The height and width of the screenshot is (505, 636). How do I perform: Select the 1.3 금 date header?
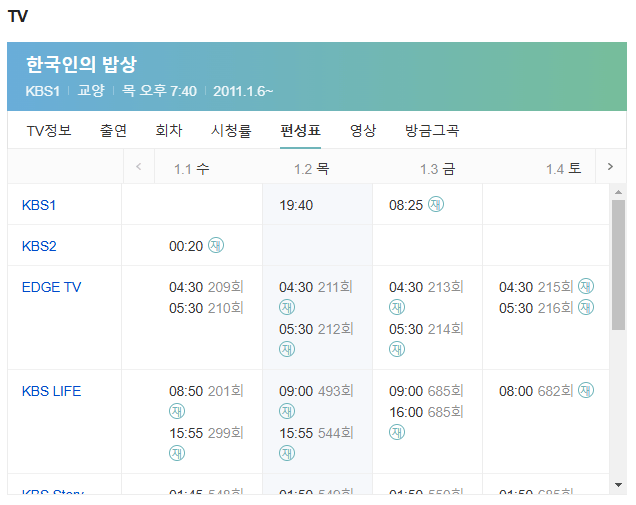click(x=437, y=169)
